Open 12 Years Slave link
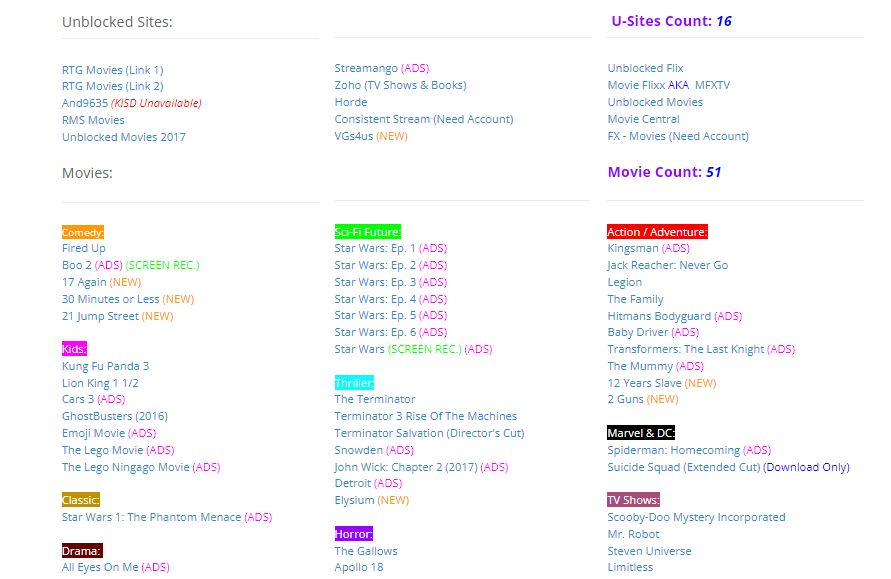Image resolution: width=891 pixels, height=579 pixels. pos(644,384)
